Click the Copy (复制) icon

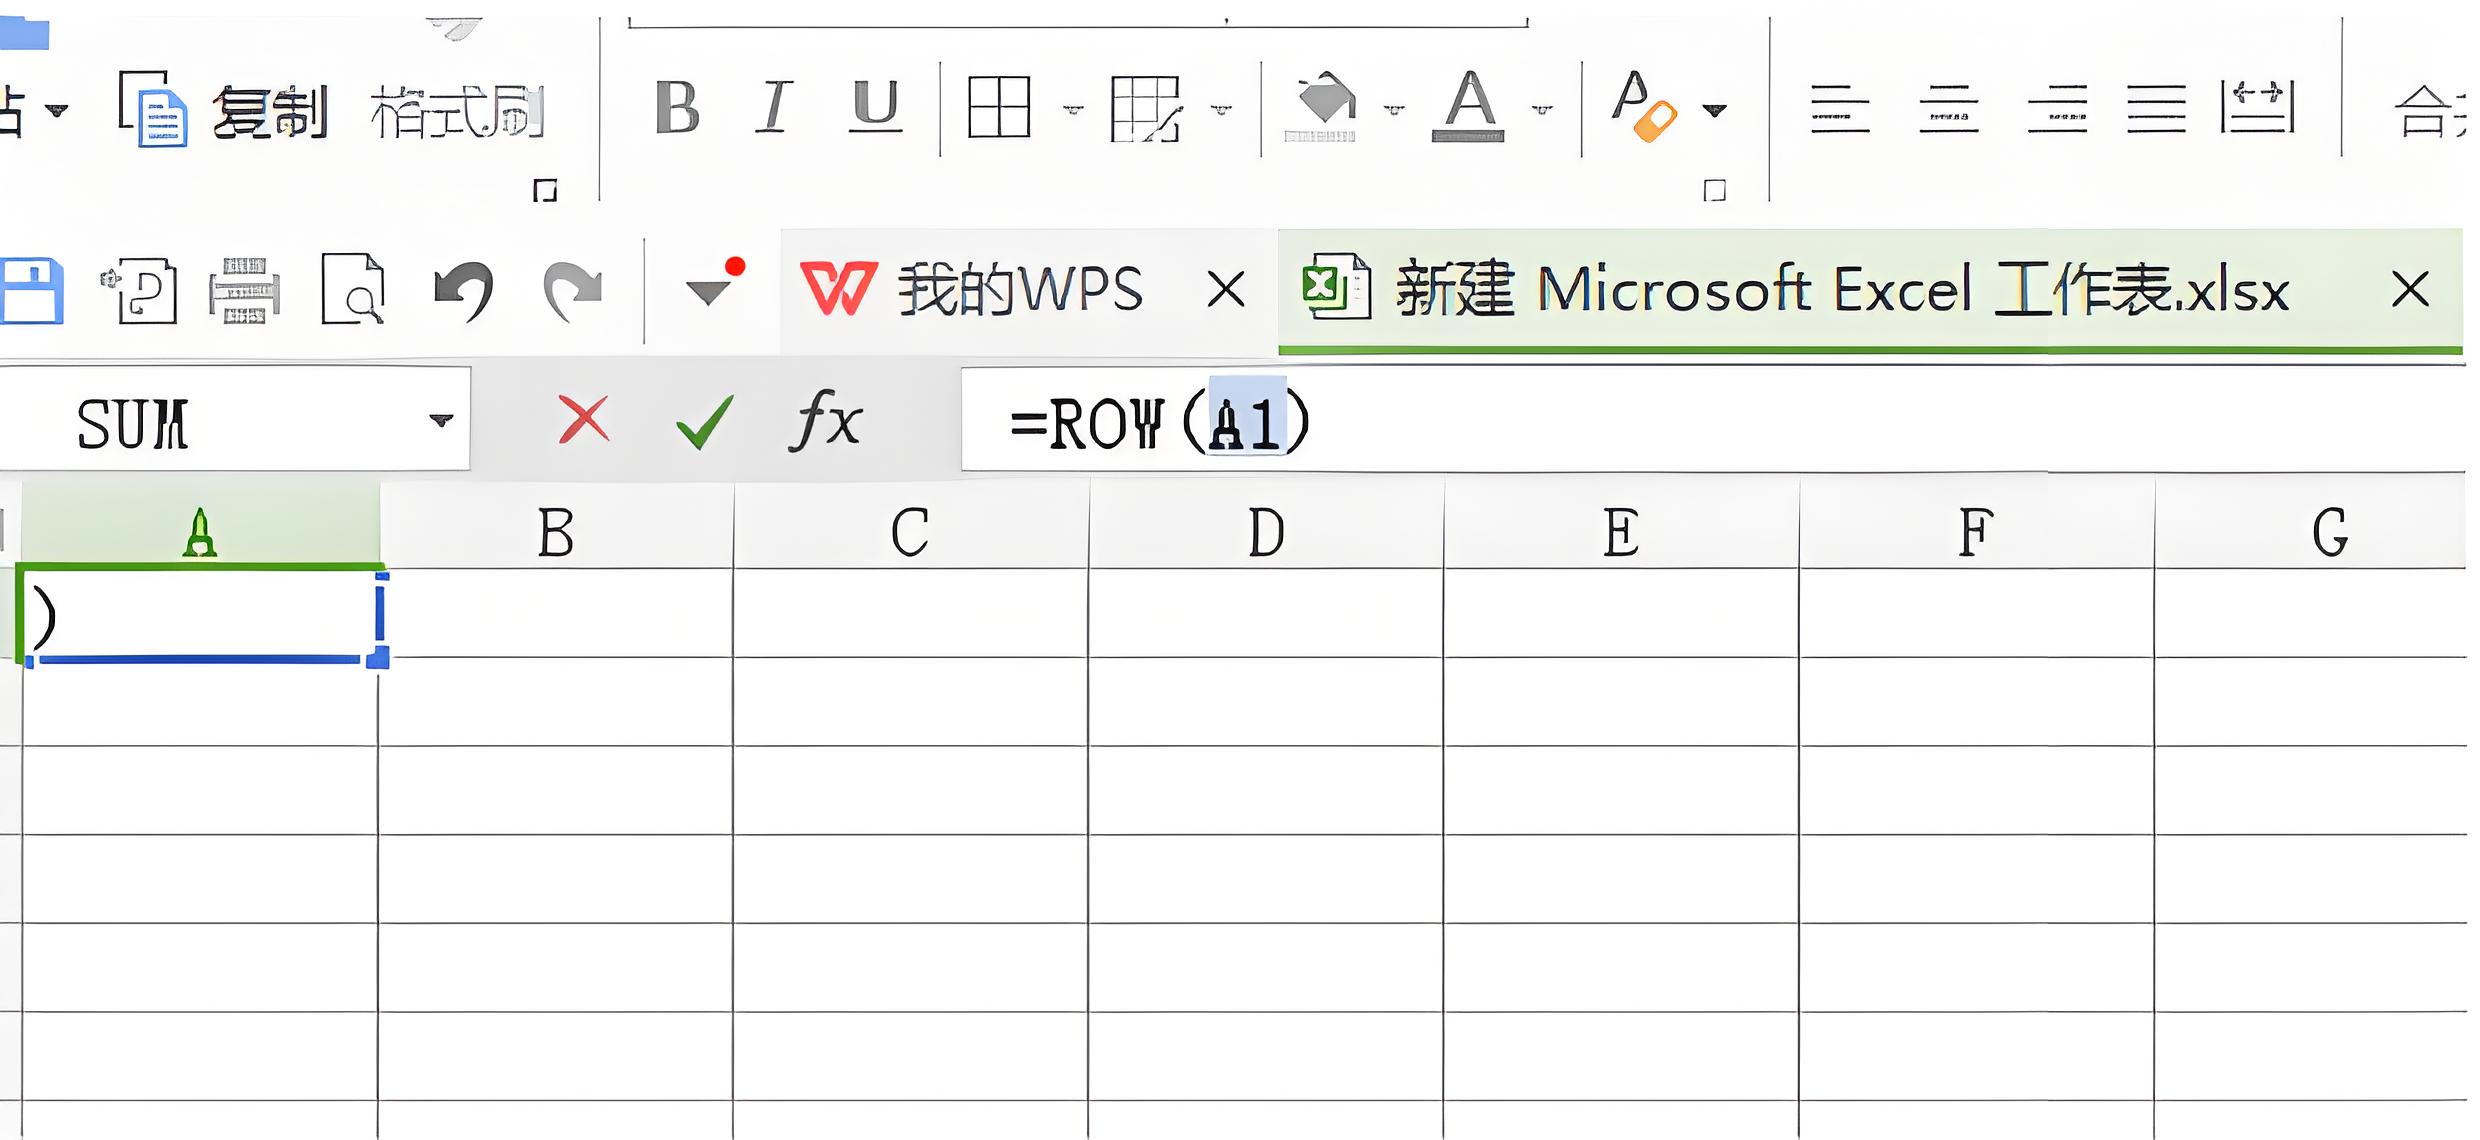point(154,109)
